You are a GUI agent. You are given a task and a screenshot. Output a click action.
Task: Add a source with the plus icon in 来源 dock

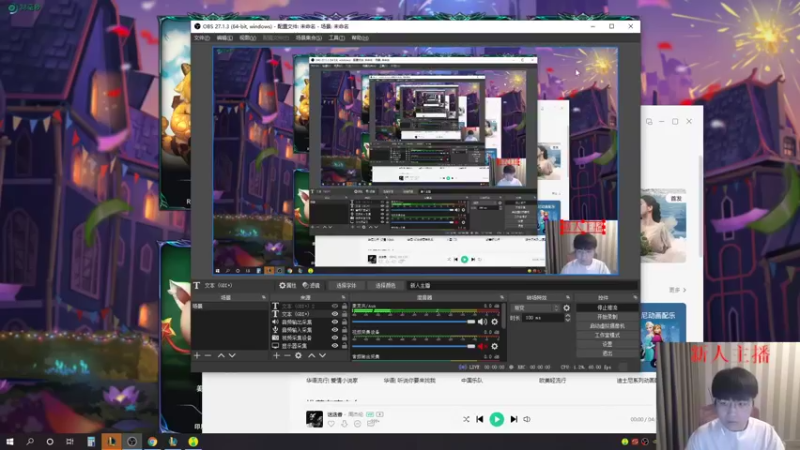pyautogui.click(x=276, y=355)
